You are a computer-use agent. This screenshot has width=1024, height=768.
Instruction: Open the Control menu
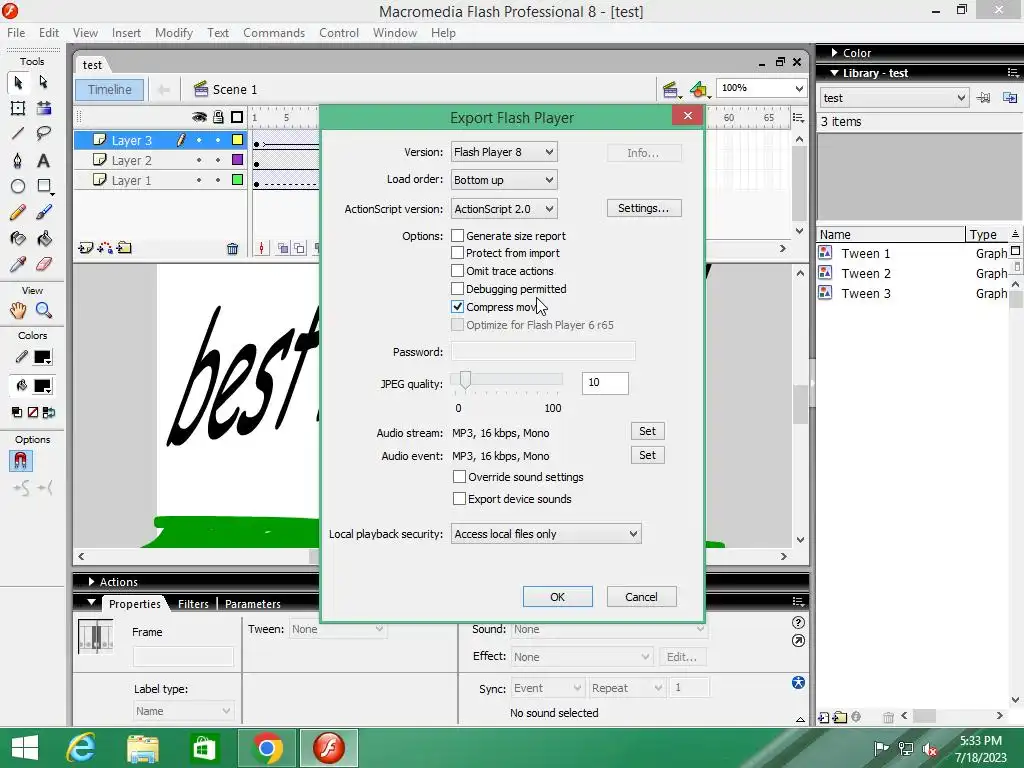click(x=339, y=33)
